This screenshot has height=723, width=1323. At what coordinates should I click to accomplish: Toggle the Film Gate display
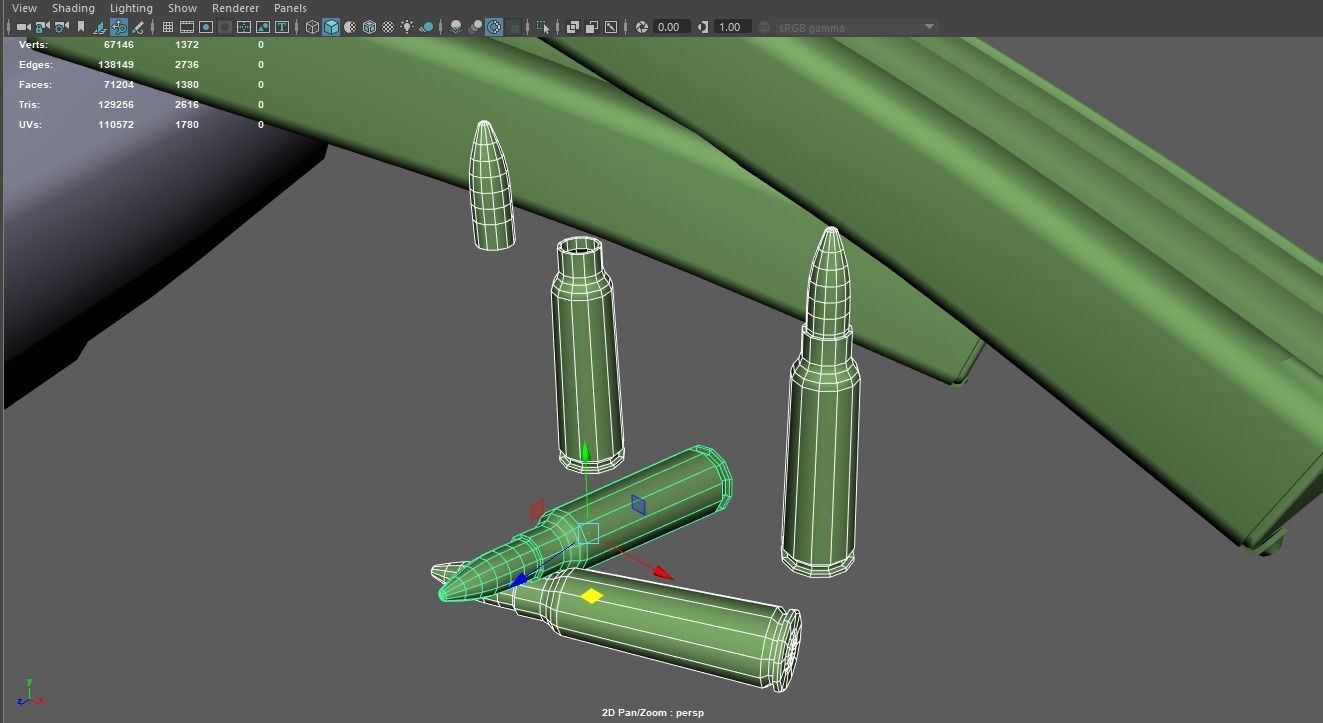(x=186, y=27)
